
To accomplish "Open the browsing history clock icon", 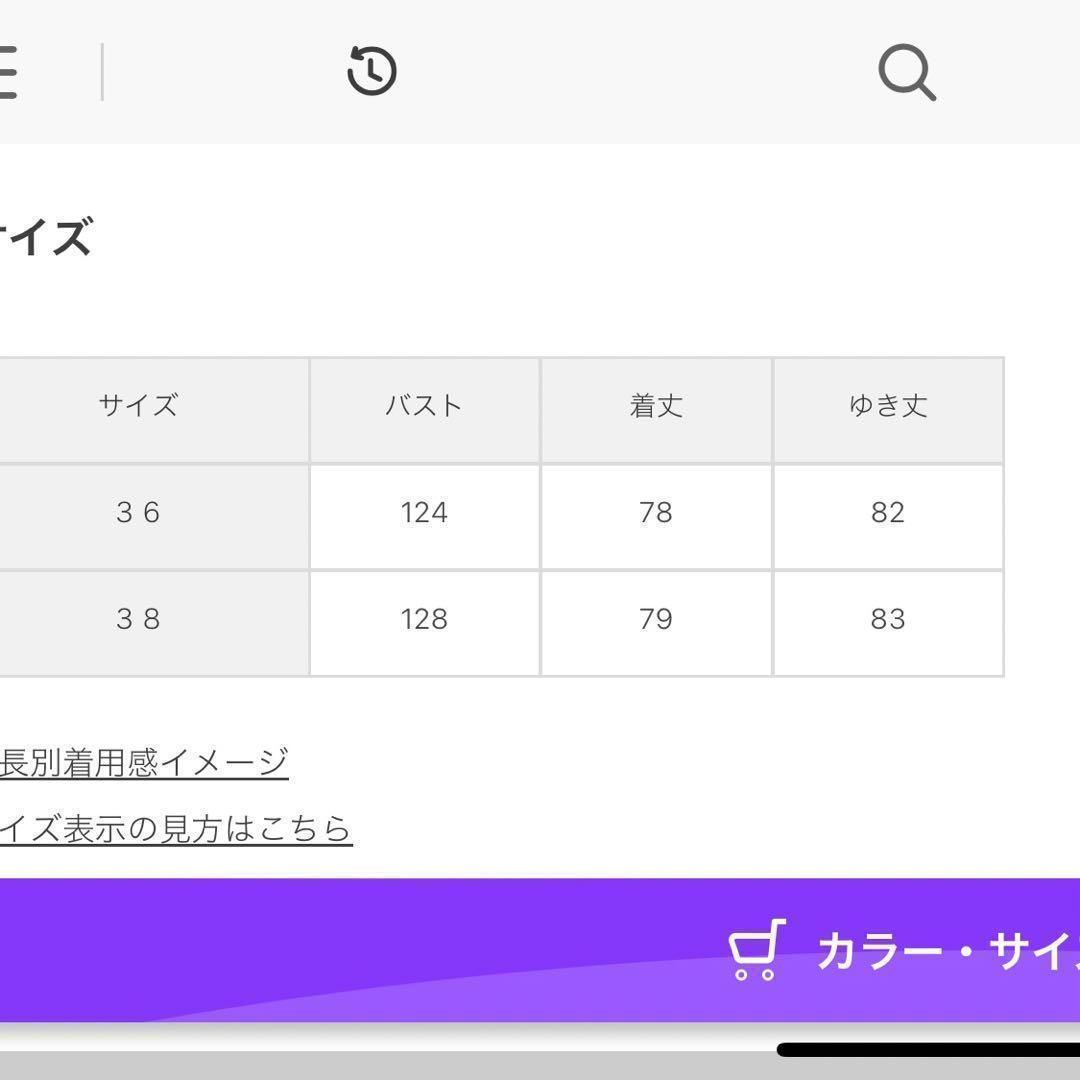I will point(372,70).
